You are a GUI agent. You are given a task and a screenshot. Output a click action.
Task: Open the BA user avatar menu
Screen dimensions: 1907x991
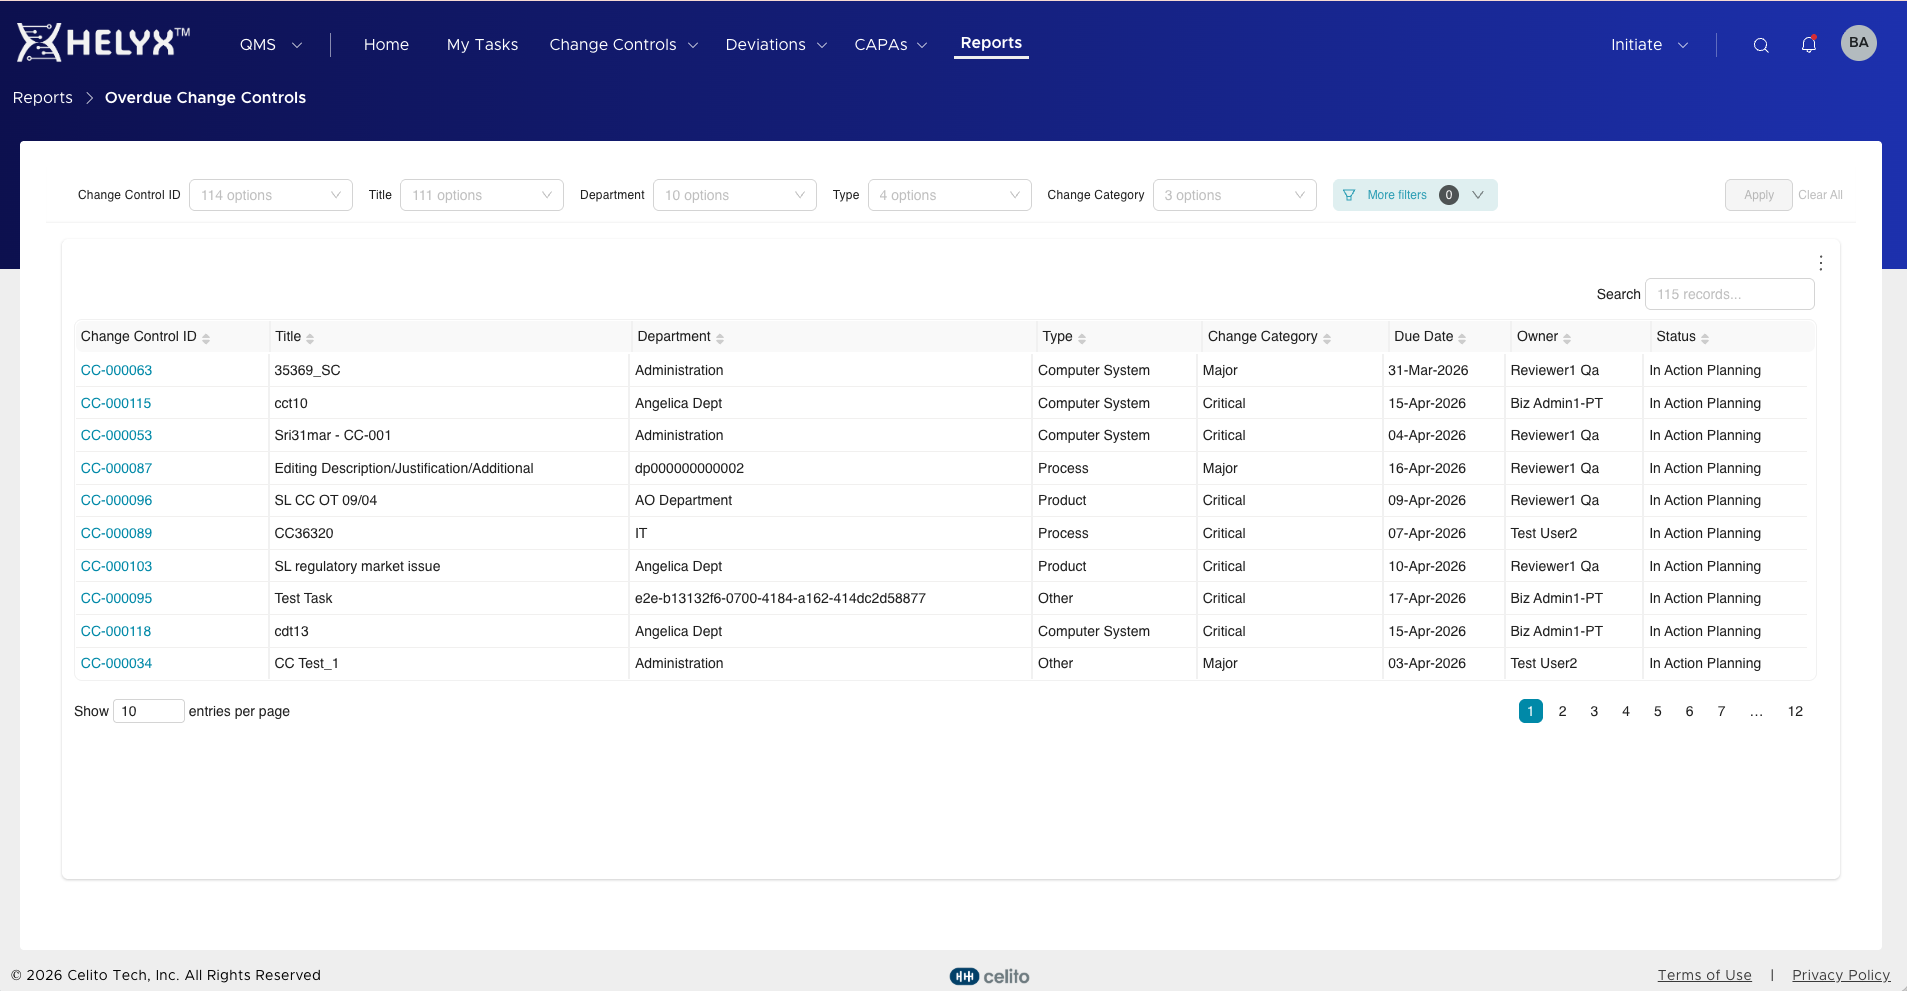[1858, 43]
